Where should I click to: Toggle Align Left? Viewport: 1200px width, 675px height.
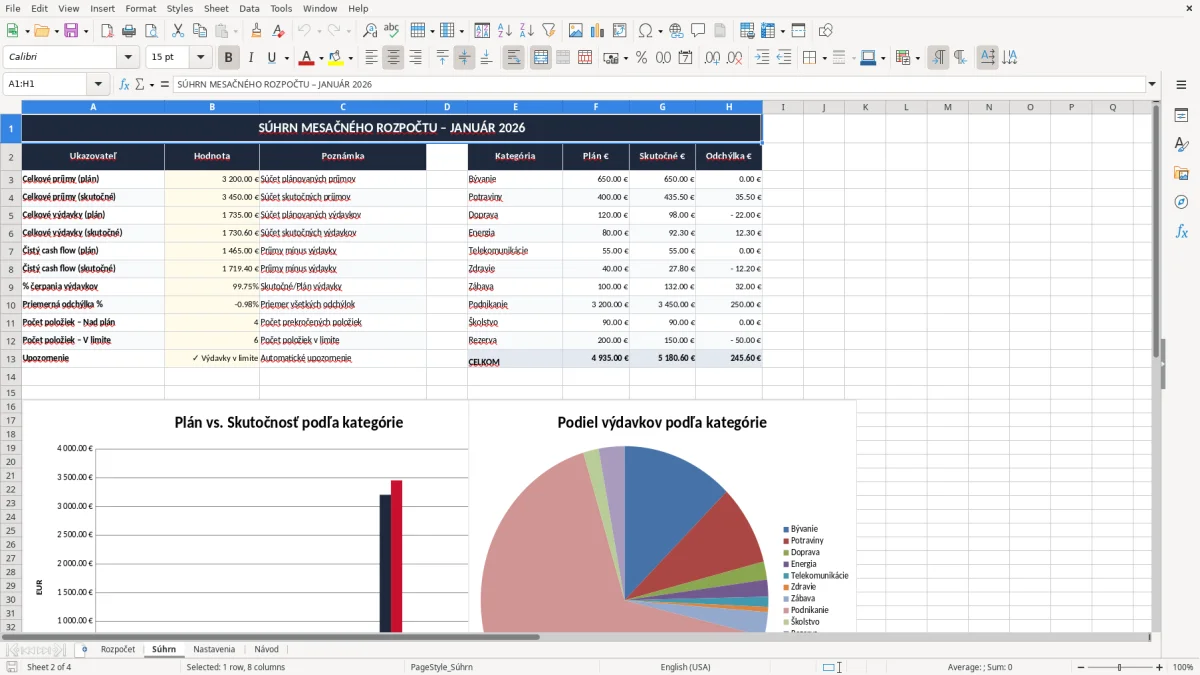pyautogui.click(x=371, y=58)
